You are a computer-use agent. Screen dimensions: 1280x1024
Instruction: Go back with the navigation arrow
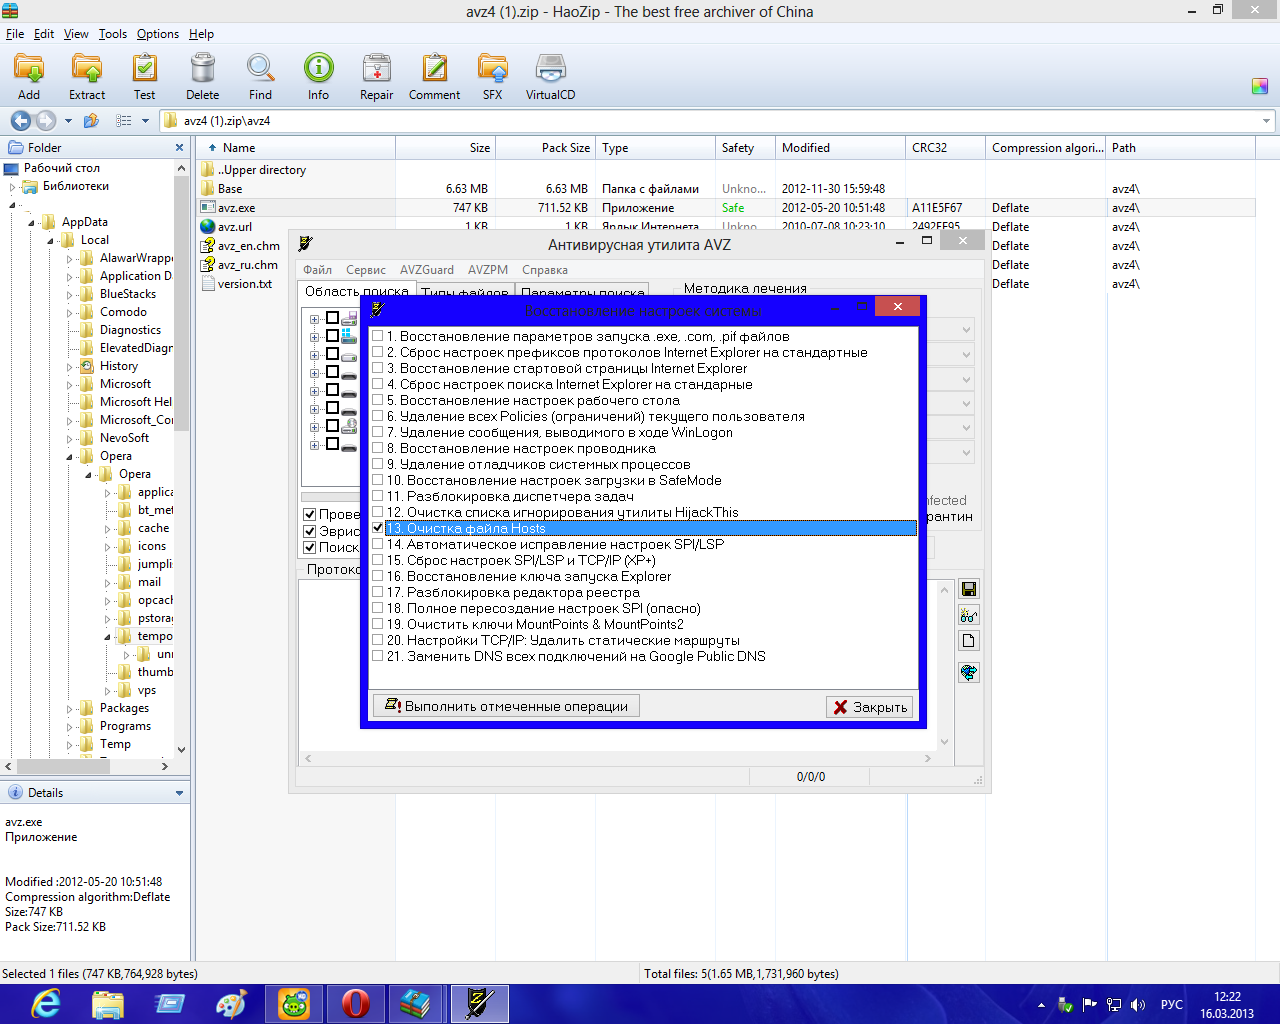point(20,121)
